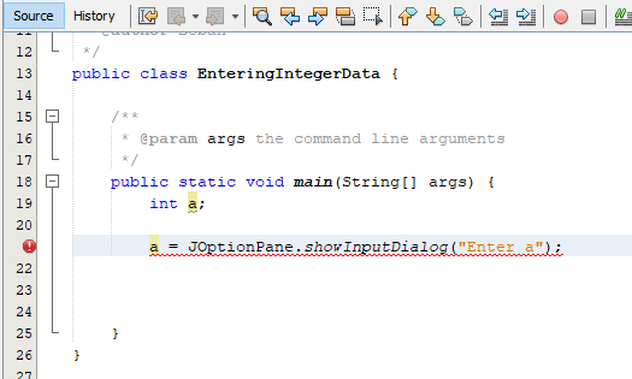This screenshot has width=632, height=379.
Task: Open the Forward history dropdown arrow
Action: coord(235,17)
